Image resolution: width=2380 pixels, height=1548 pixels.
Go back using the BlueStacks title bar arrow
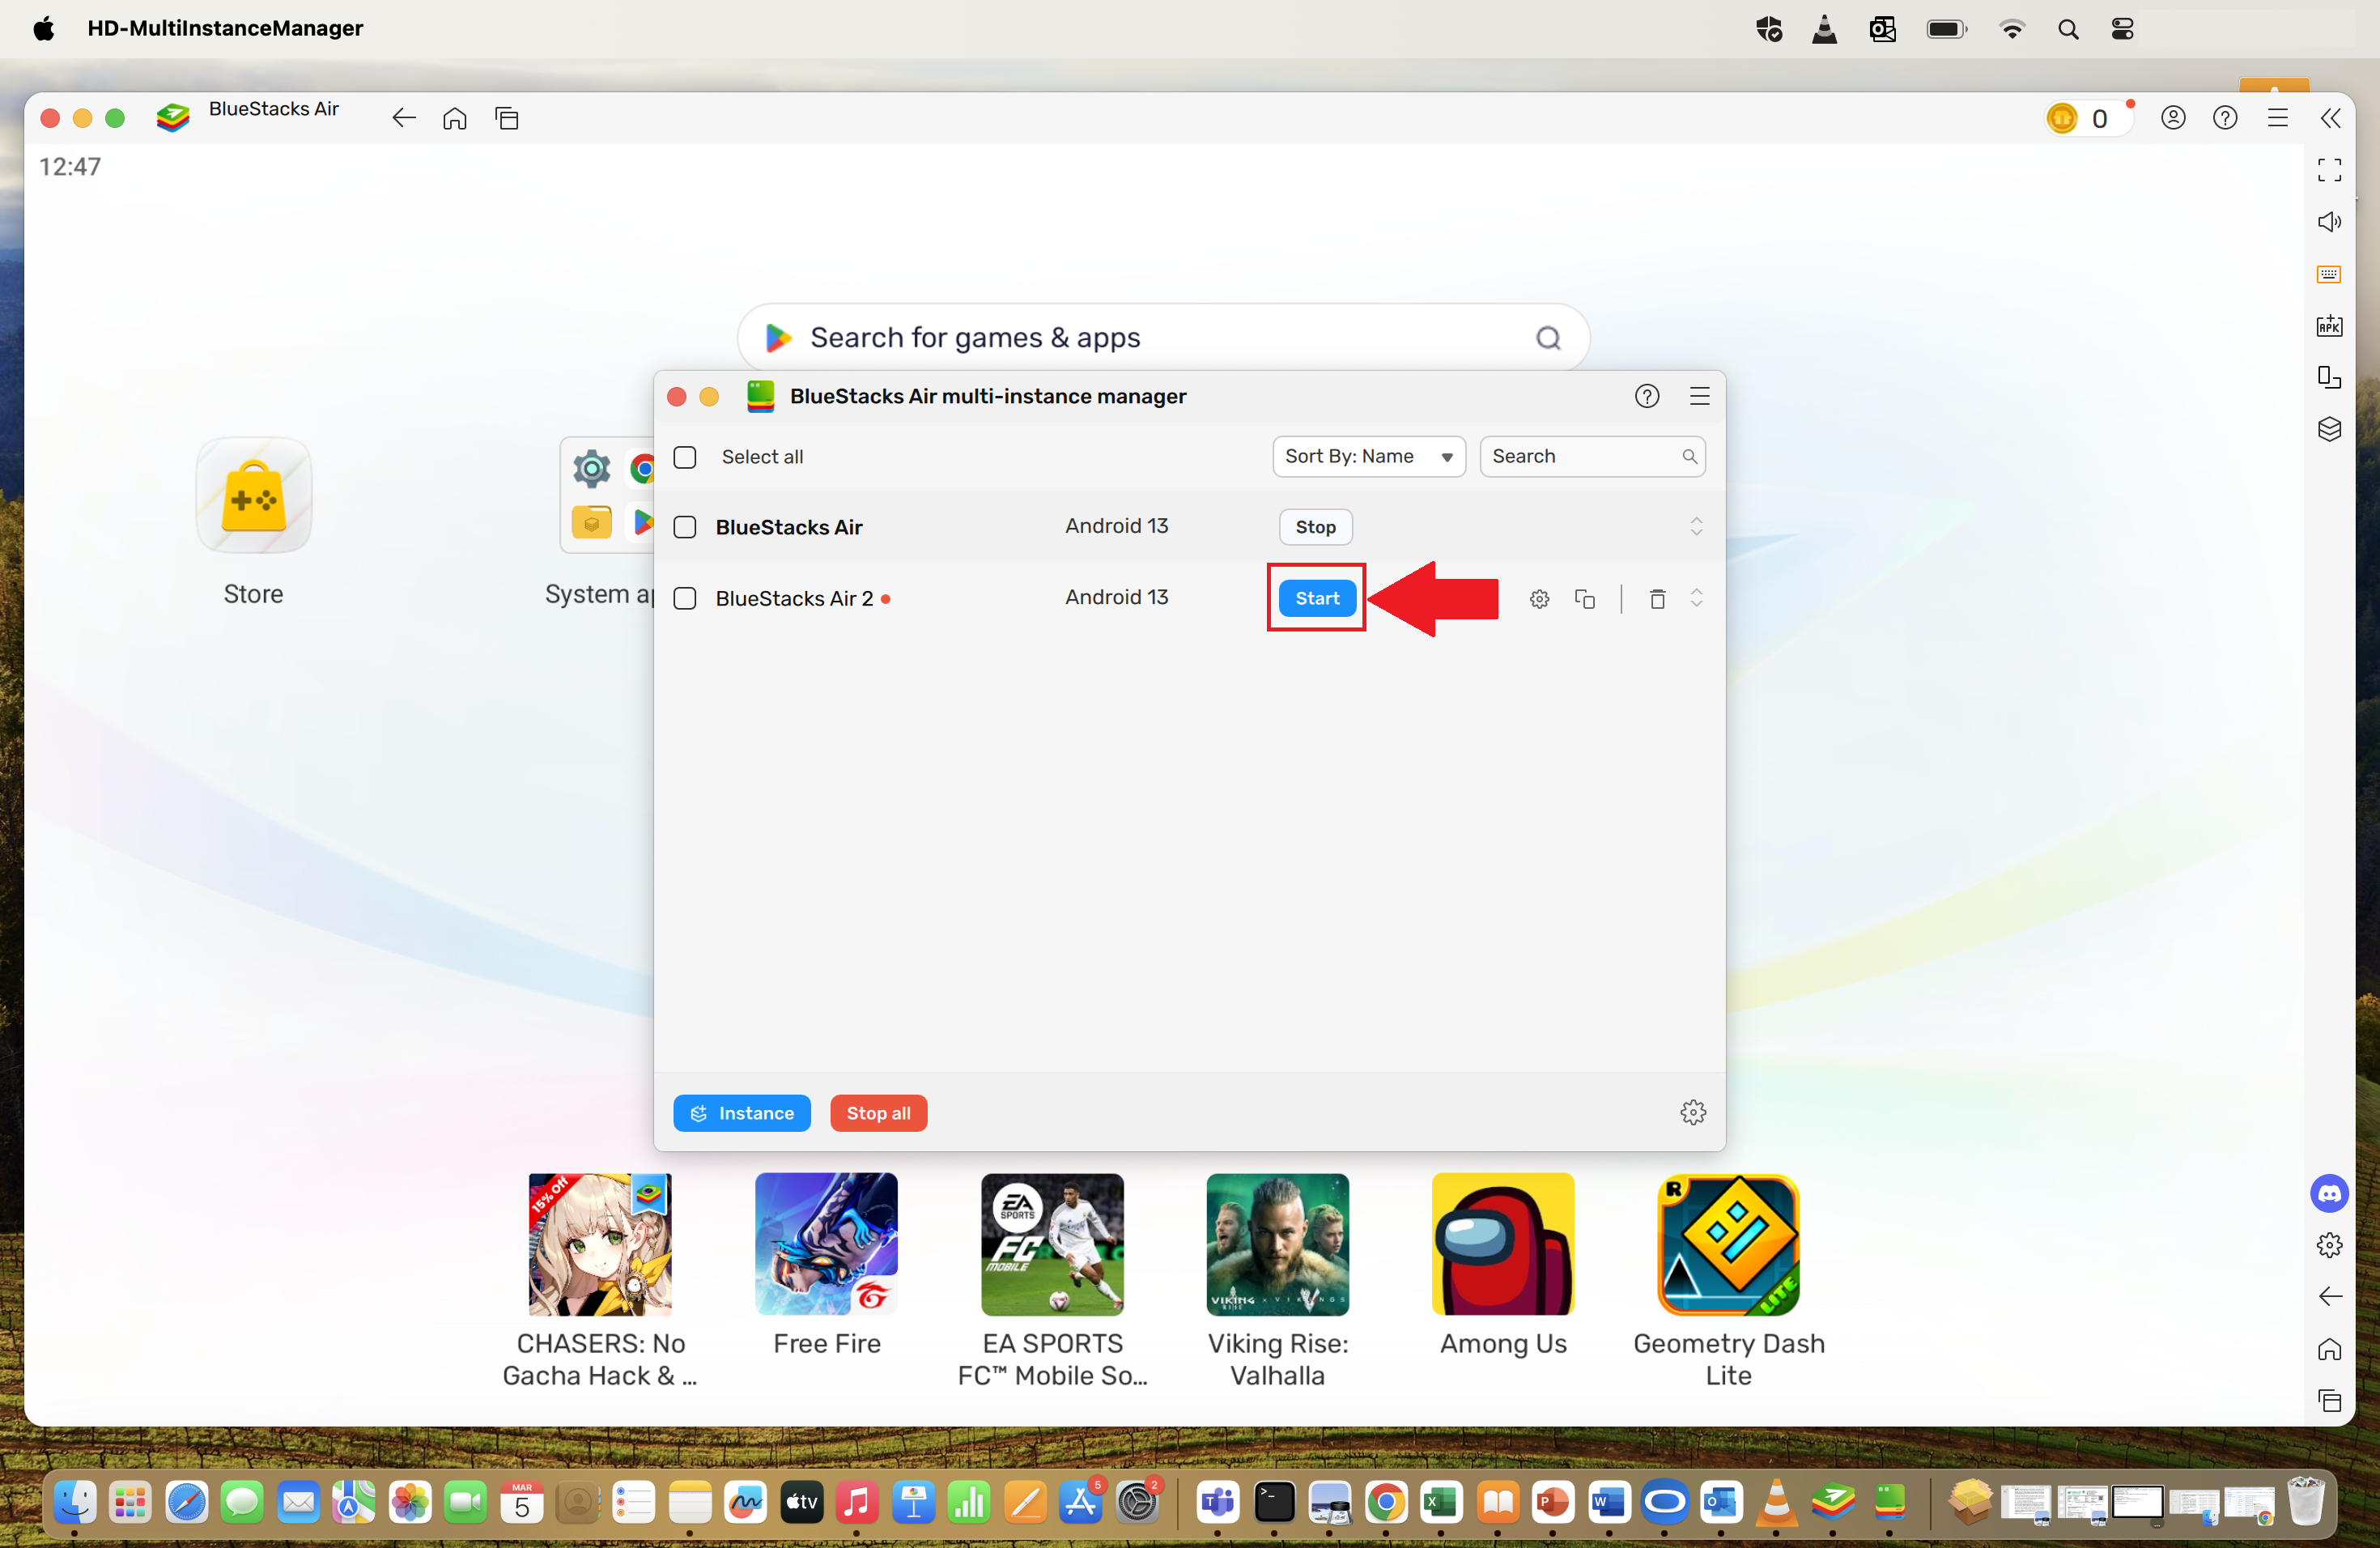click(403, 118)
